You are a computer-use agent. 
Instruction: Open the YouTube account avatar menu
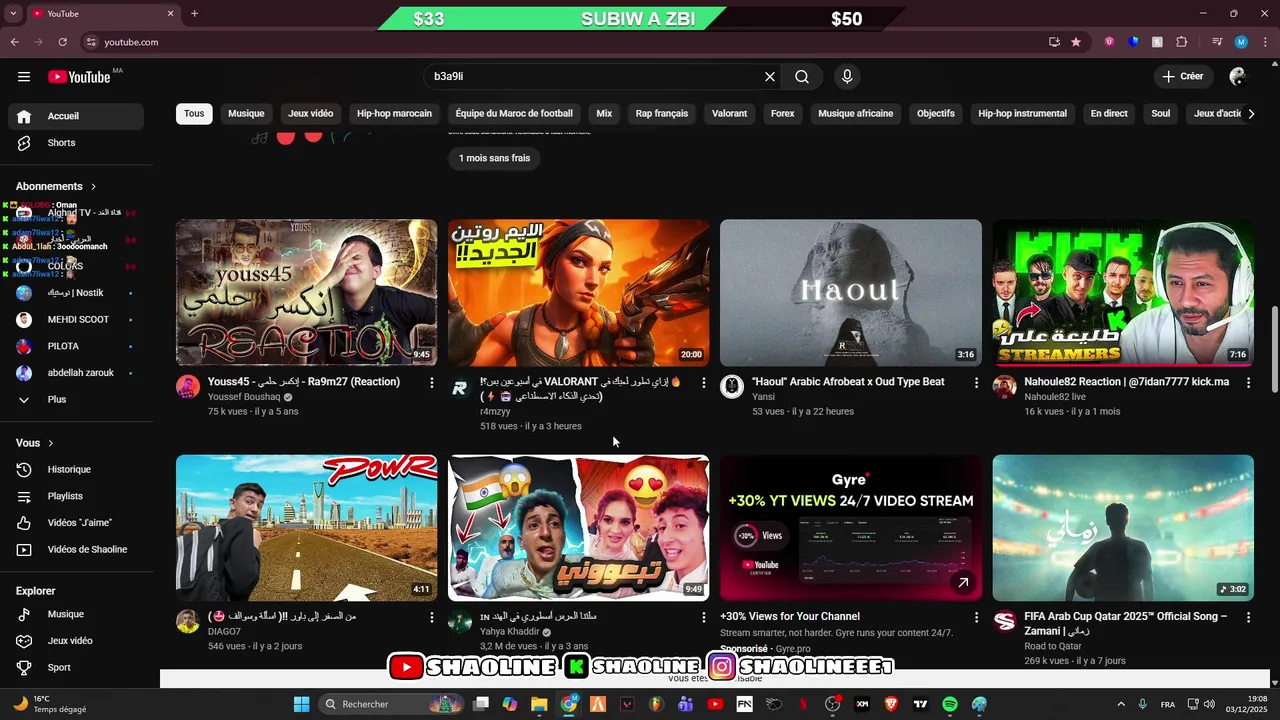point(1238,77)
